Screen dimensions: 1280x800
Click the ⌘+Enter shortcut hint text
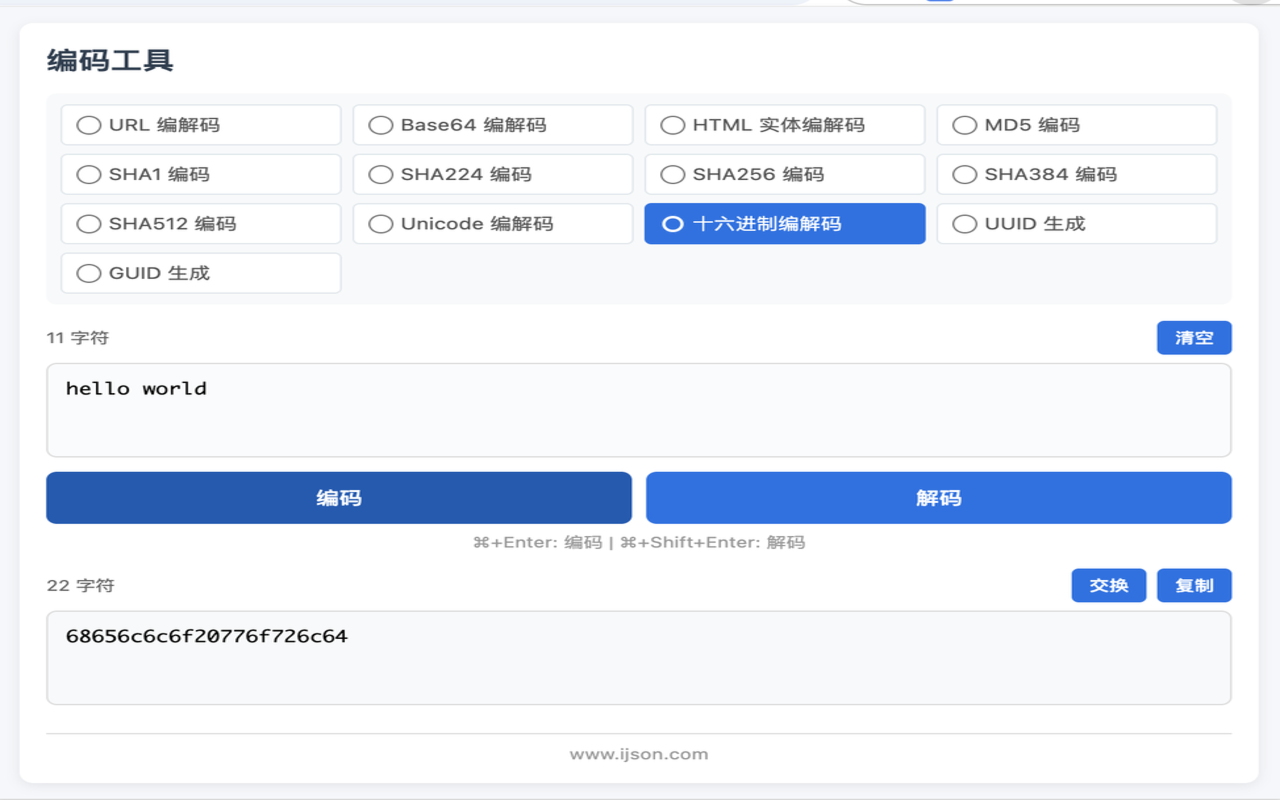point(639,543)
